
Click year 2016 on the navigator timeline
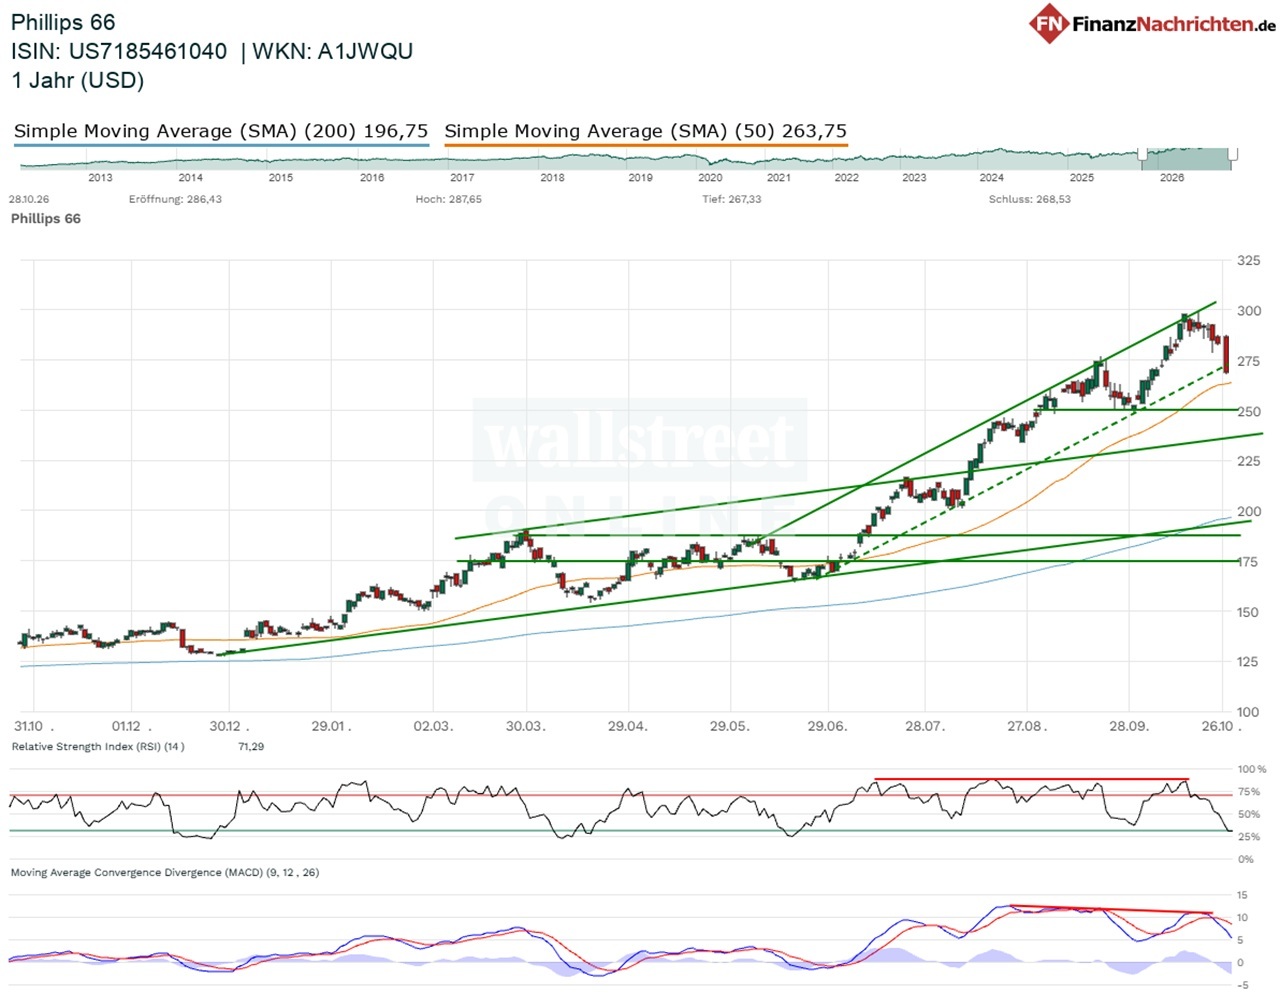pos(372,178)
